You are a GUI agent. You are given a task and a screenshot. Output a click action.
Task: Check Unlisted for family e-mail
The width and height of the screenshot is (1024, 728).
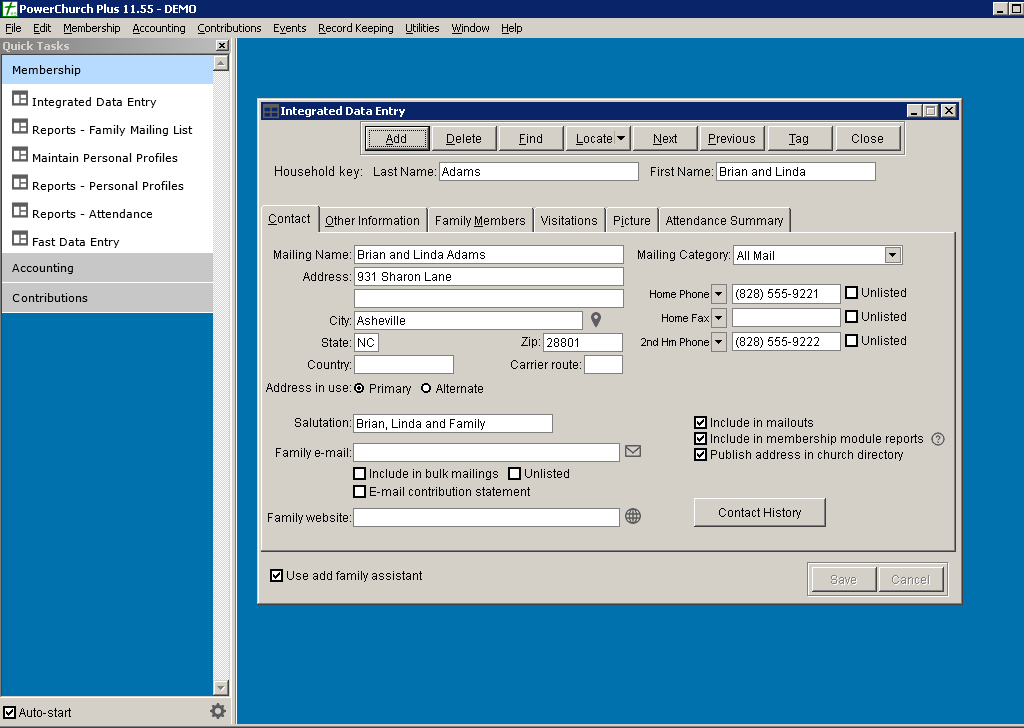(515, 473)
